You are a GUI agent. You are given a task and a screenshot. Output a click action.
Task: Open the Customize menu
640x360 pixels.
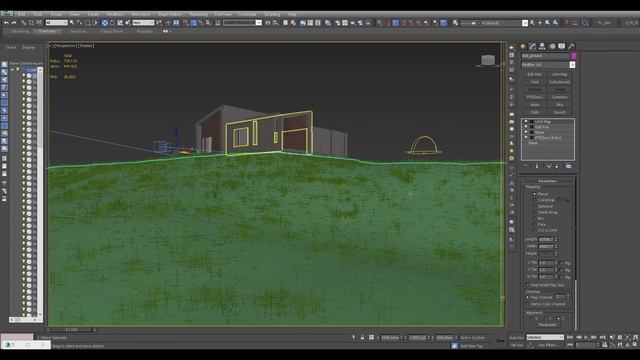(247, 14)
